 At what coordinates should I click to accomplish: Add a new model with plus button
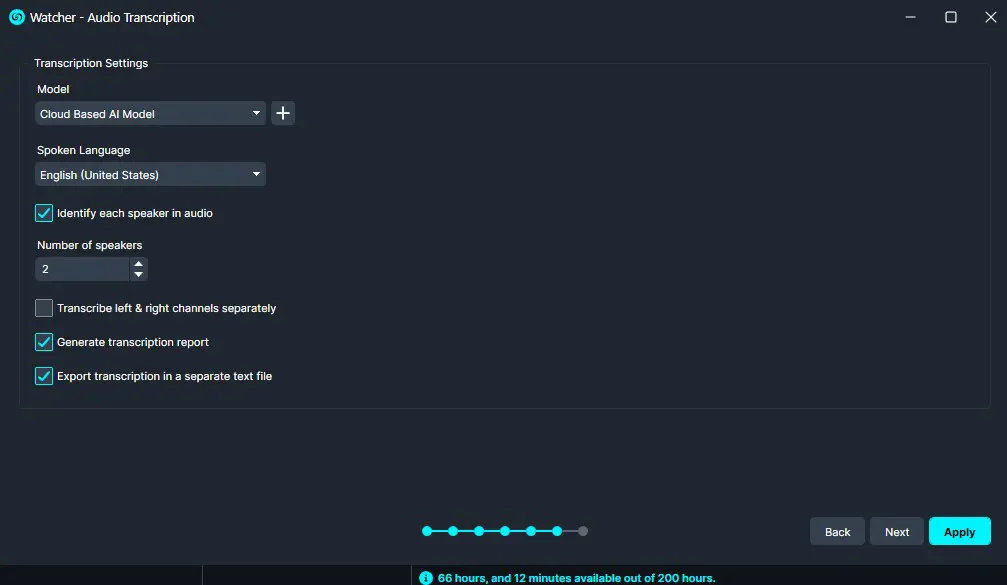tap(283, 114)
